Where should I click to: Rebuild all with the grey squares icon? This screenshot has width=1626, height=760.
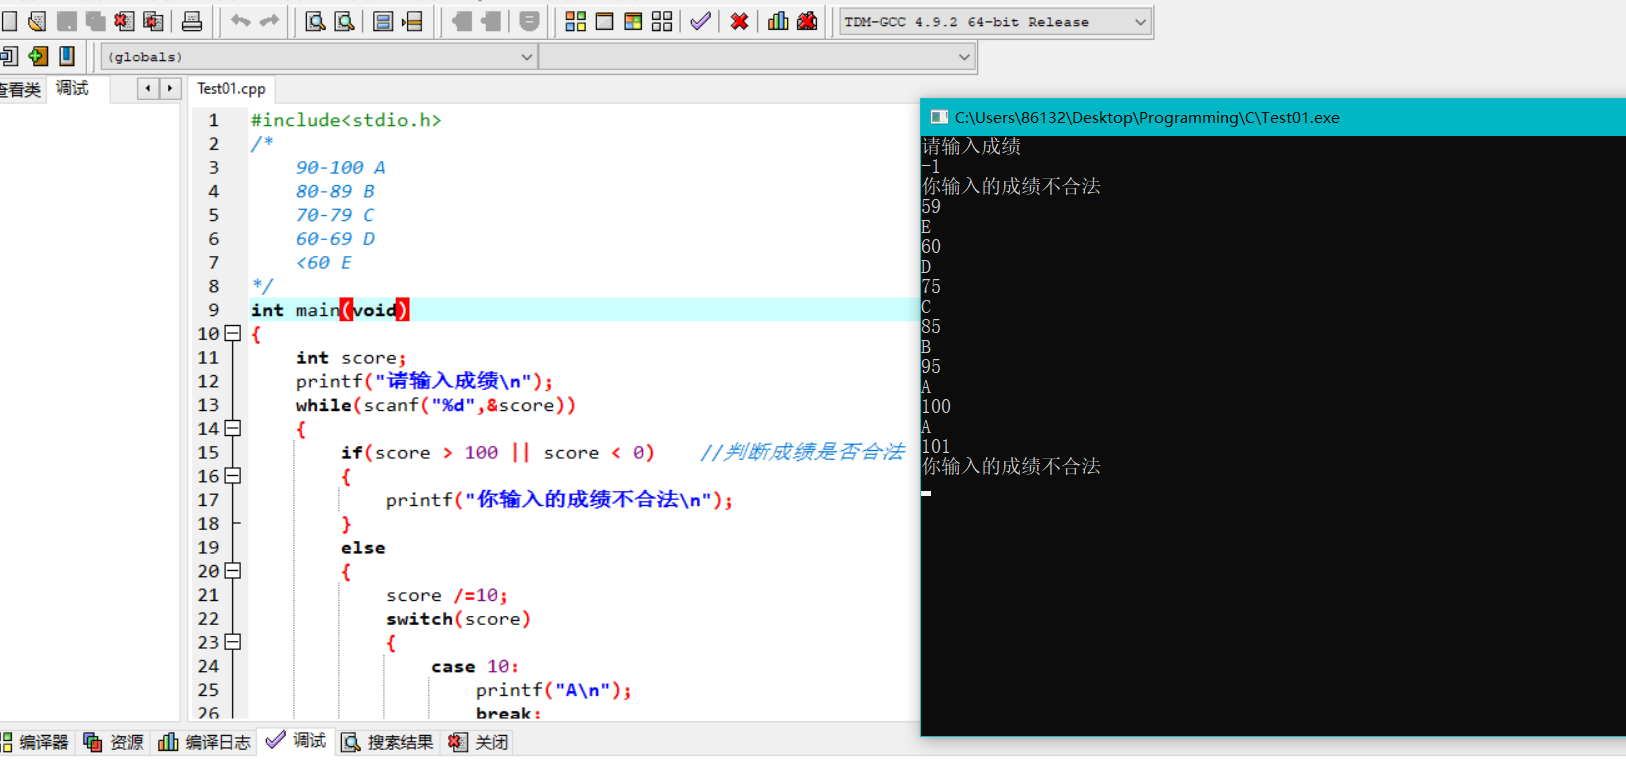click(662, 21)
